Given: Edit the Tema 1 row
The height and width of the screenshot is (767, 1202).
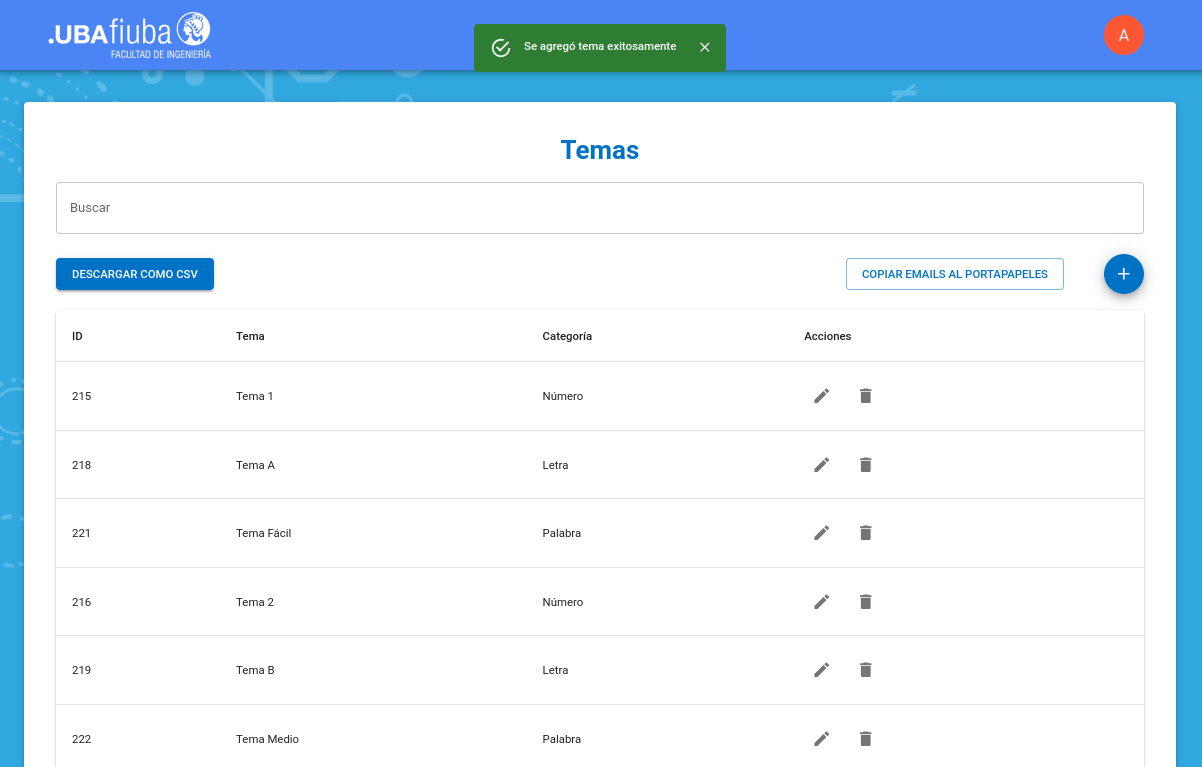Looking at the screenshot, I should click(821, 396).
